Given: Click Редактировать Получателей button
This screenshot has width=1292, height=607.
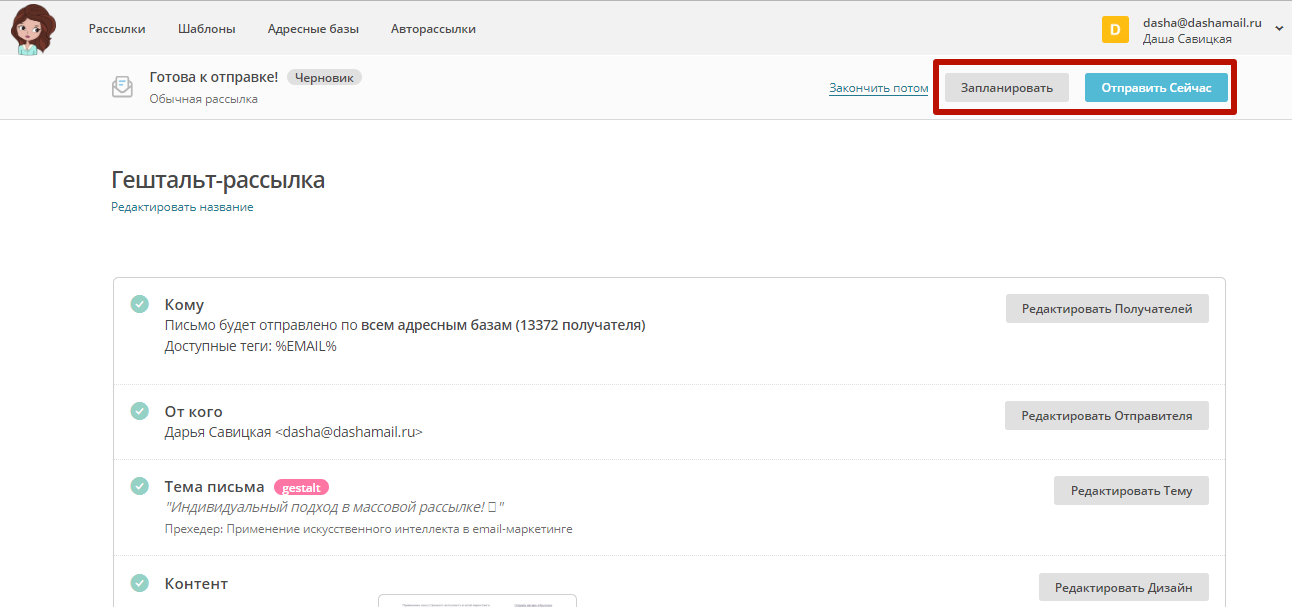Looking at the screenshot, I should pos(1106,309).
